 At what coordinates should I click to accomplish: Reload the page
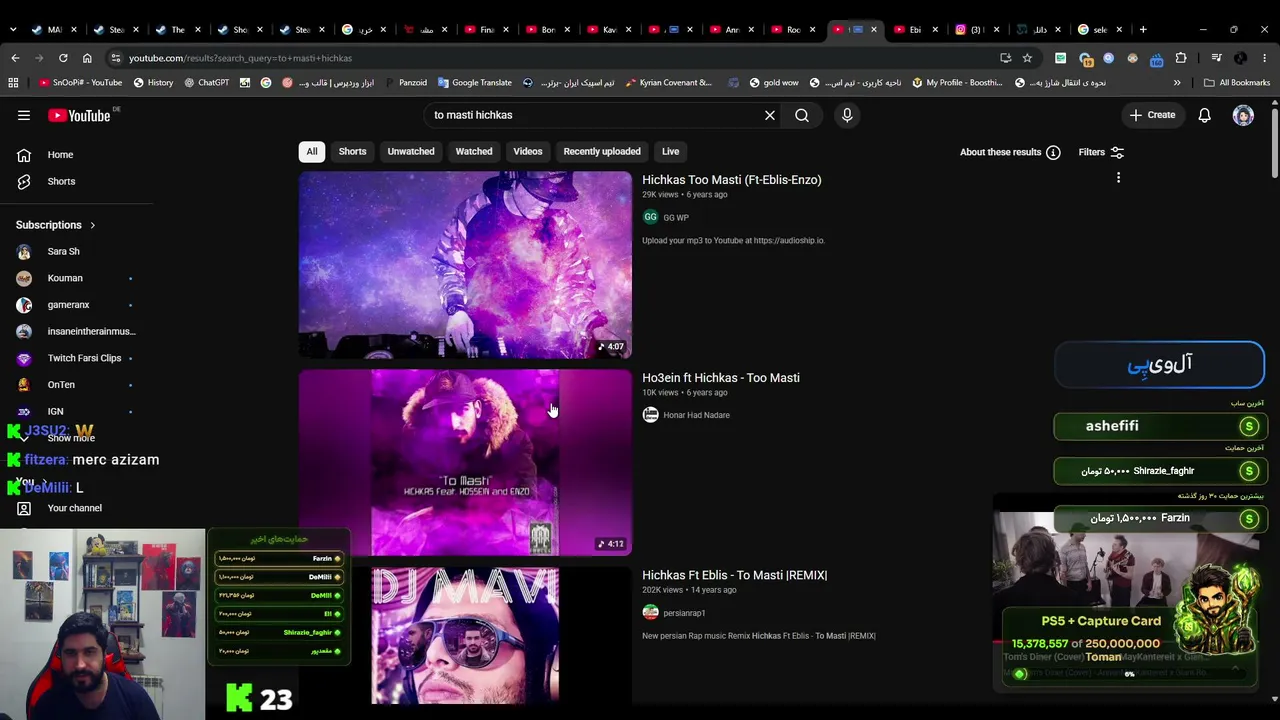[63, 58]
